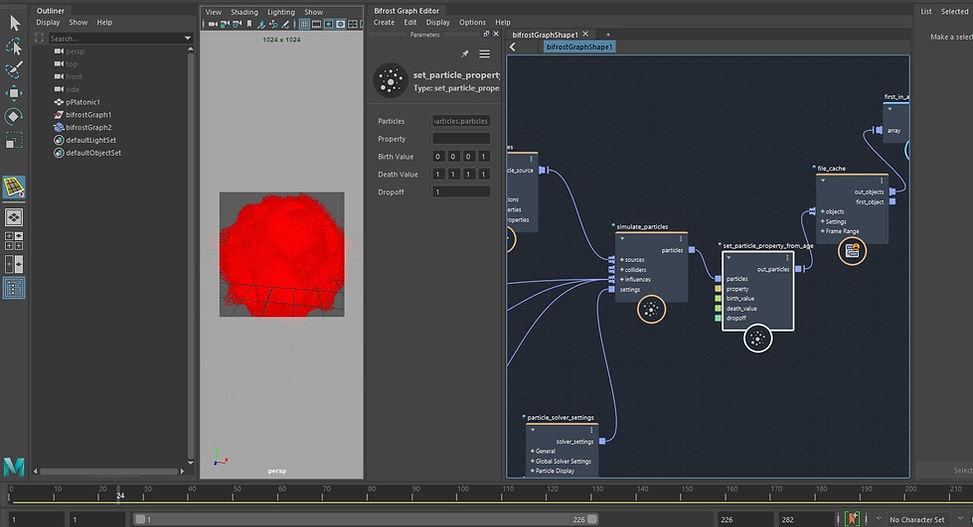
Task: Expand sources port on simulate_particles
Action: pos(622,260)
